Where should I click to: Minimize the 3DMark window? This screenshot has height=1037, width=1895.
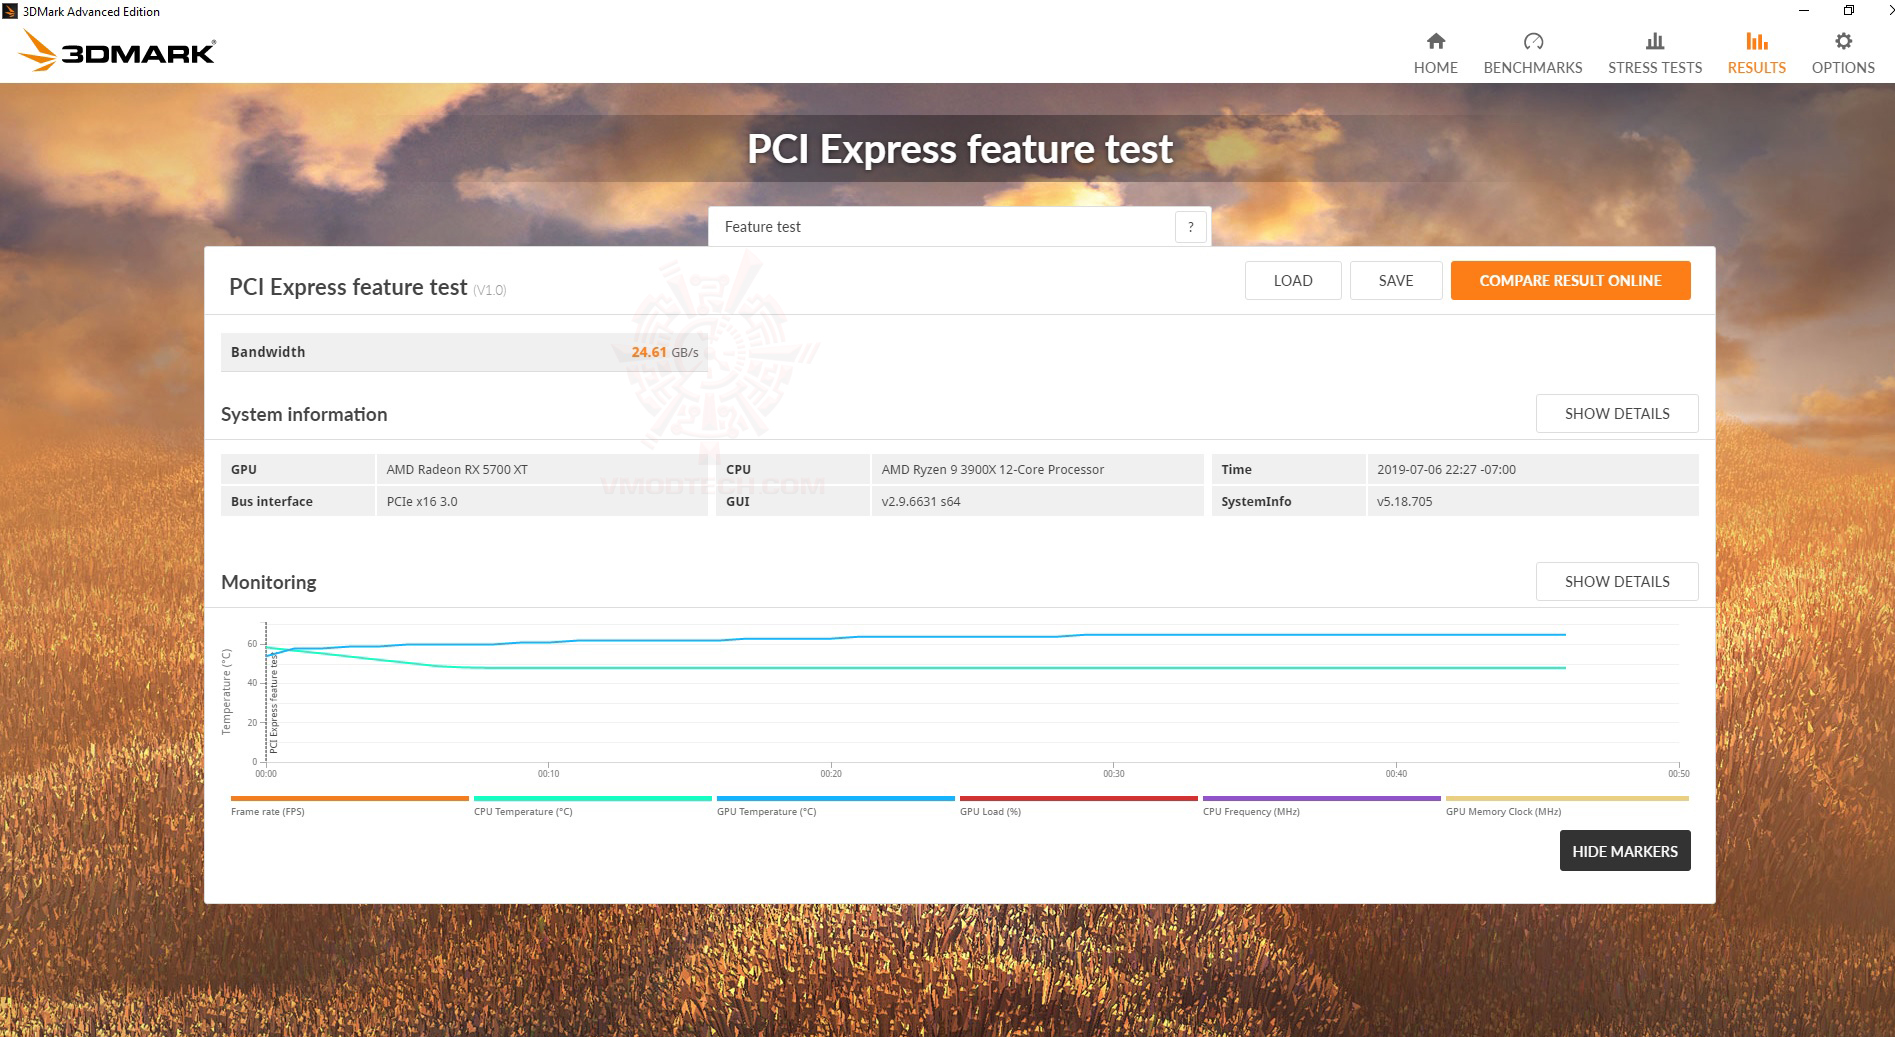pos(1804,11)
